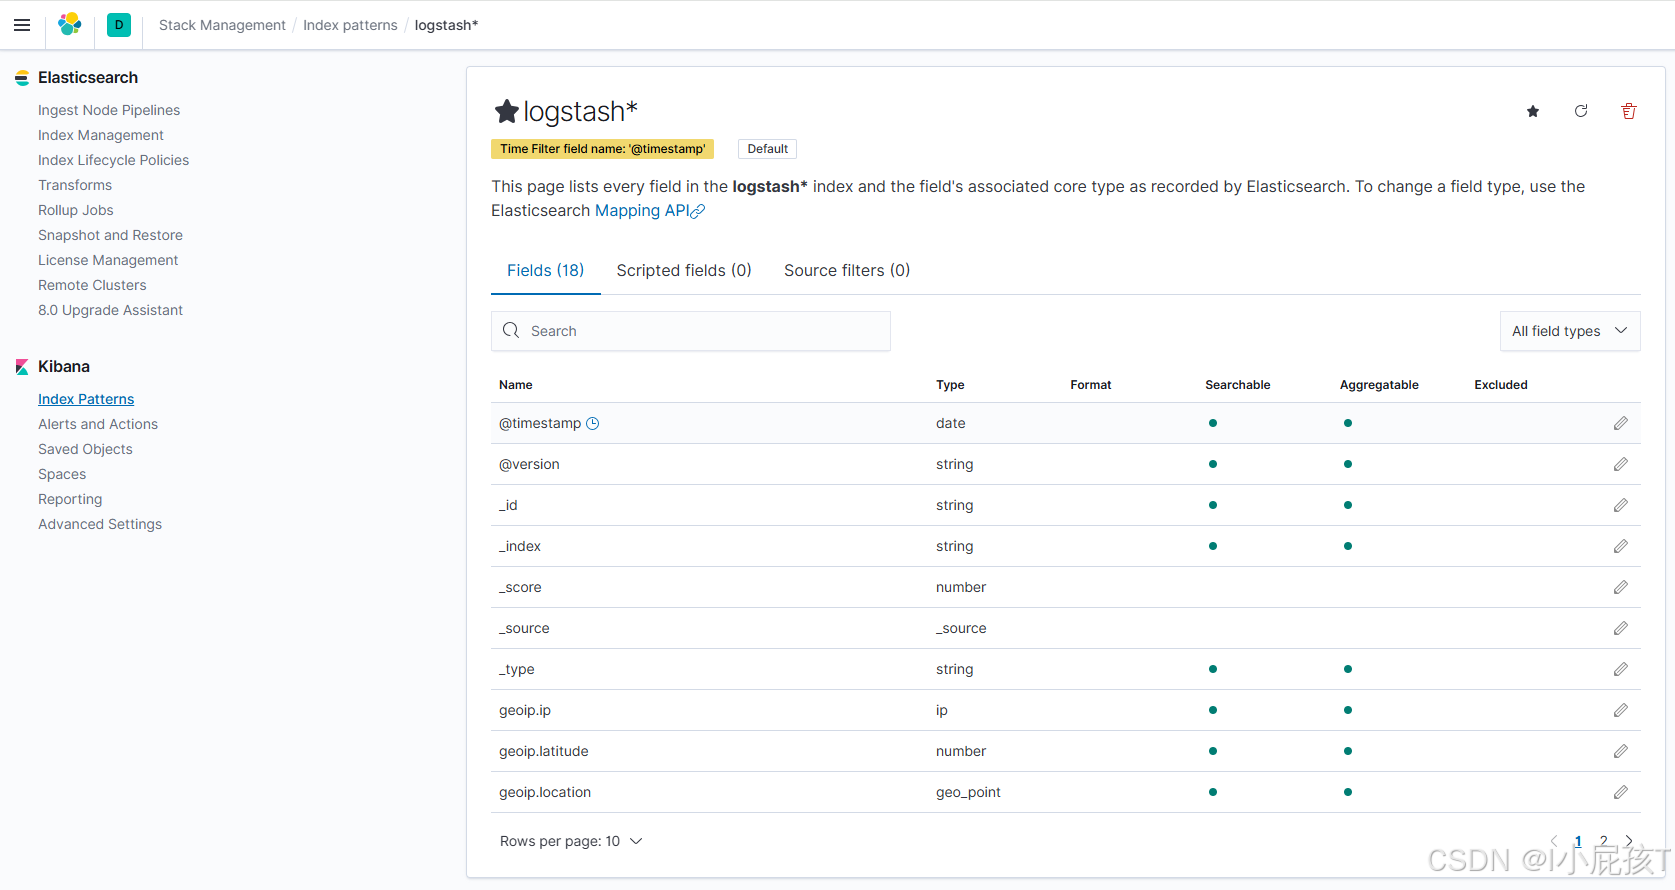Viewport: 1675px width, 890px height.
Task: Open Saved Objects
Action: 85,449
